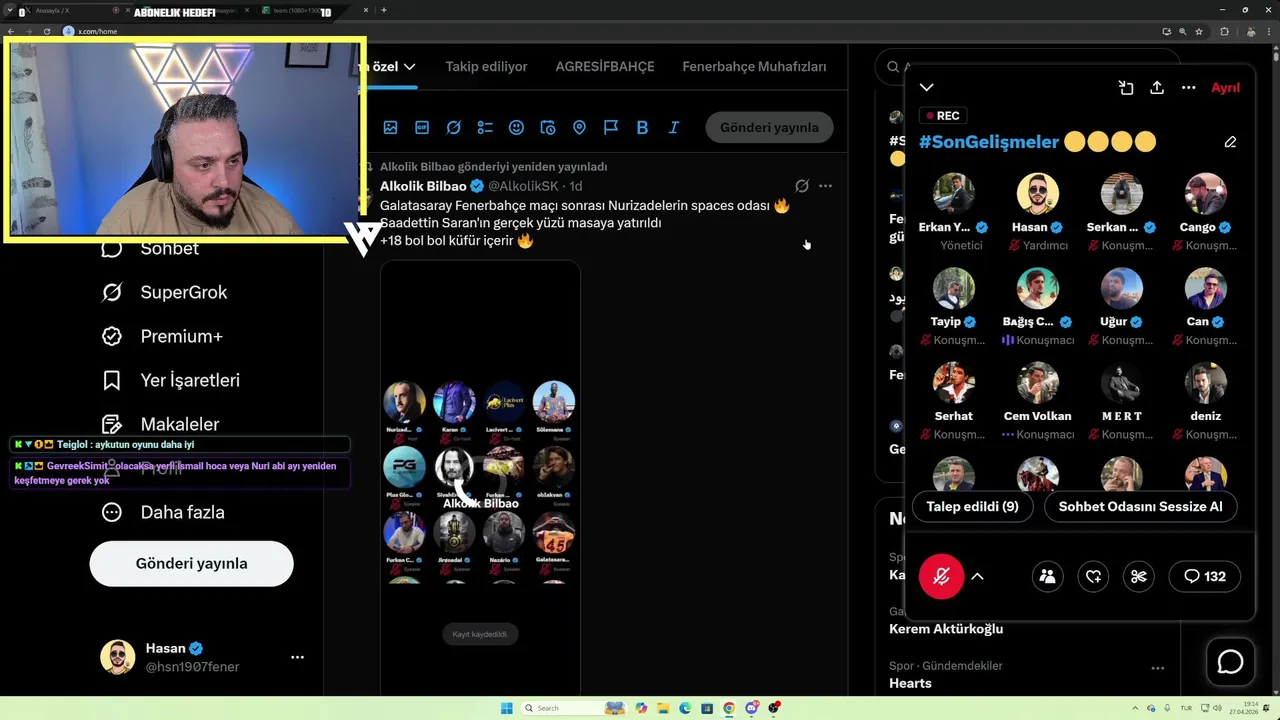Image resolution: width=1280 pixels, height=720 pixels.
Task: Open the floating chat messages button
Action: point(1230,662)
